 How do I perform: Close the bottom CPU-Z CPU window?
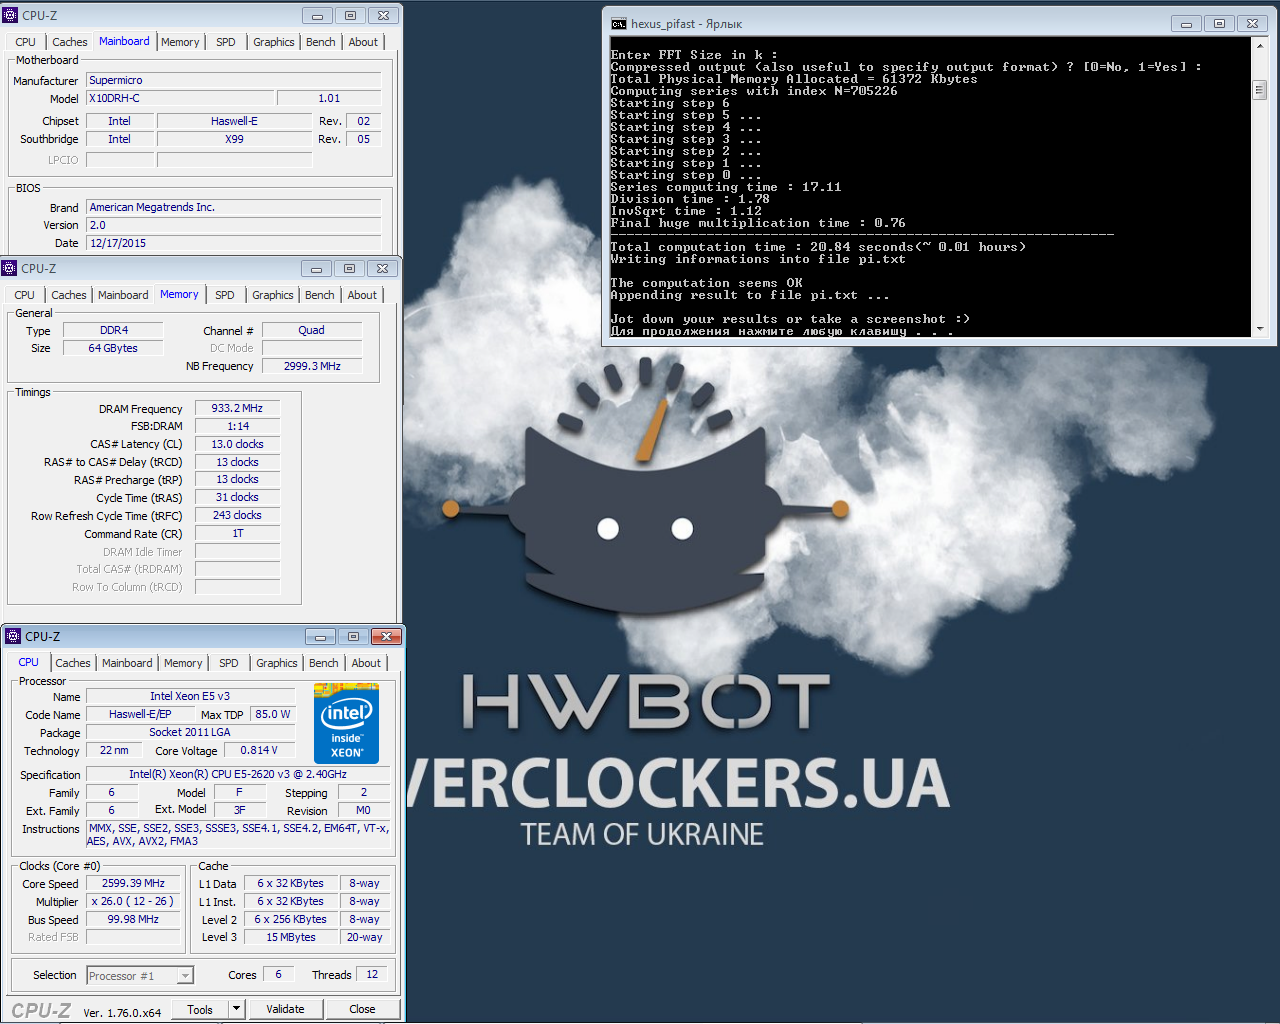click(x=386, y=637)
